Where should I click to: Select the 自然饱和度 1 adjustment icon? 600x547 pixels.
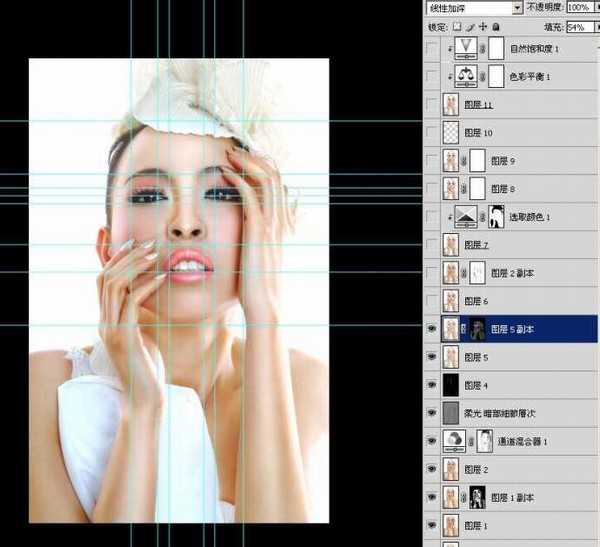[x=467, y=48]
